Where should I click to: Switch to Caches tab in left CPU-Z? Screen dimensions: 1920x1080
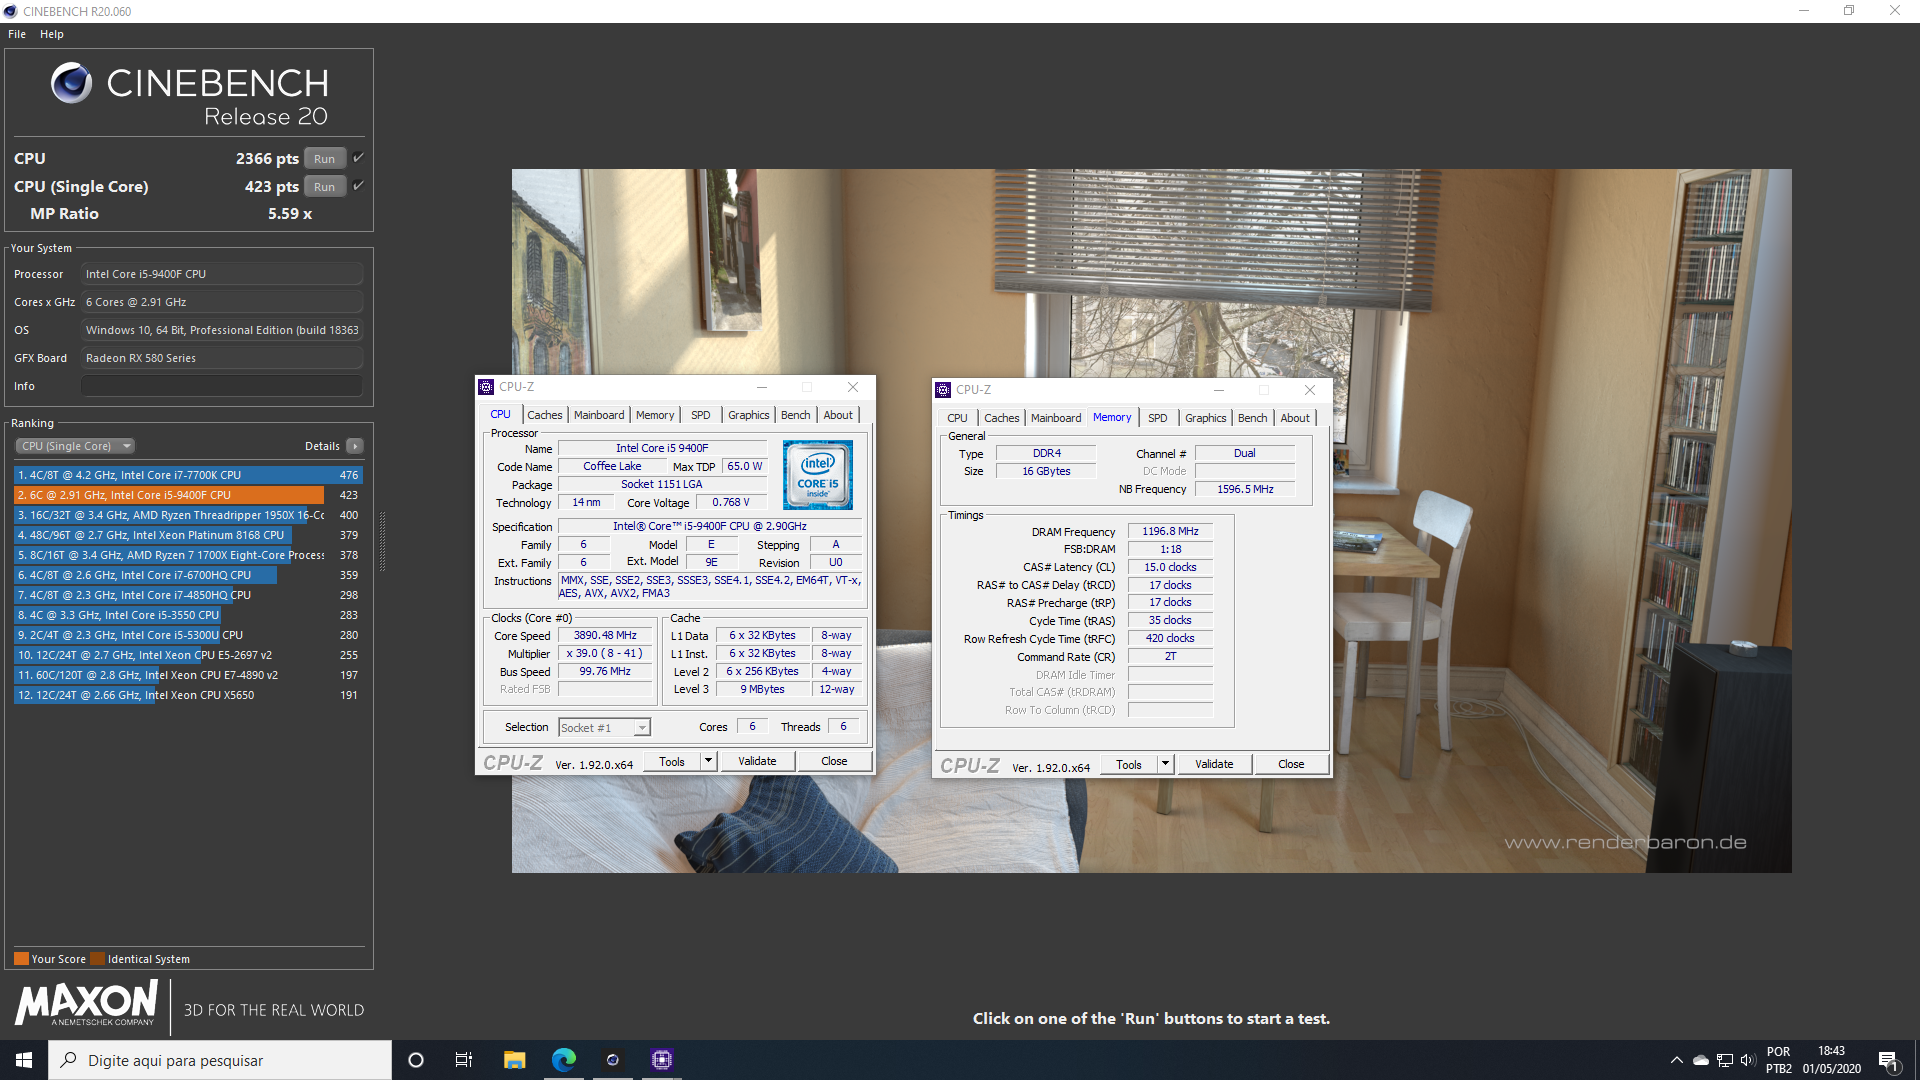pyautogui.click(x=545, y=415)
